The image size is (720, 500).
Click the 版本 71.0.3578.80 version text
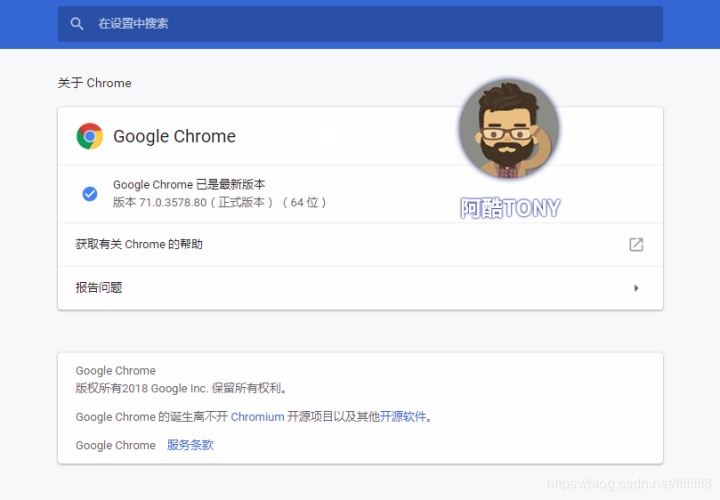219,202
